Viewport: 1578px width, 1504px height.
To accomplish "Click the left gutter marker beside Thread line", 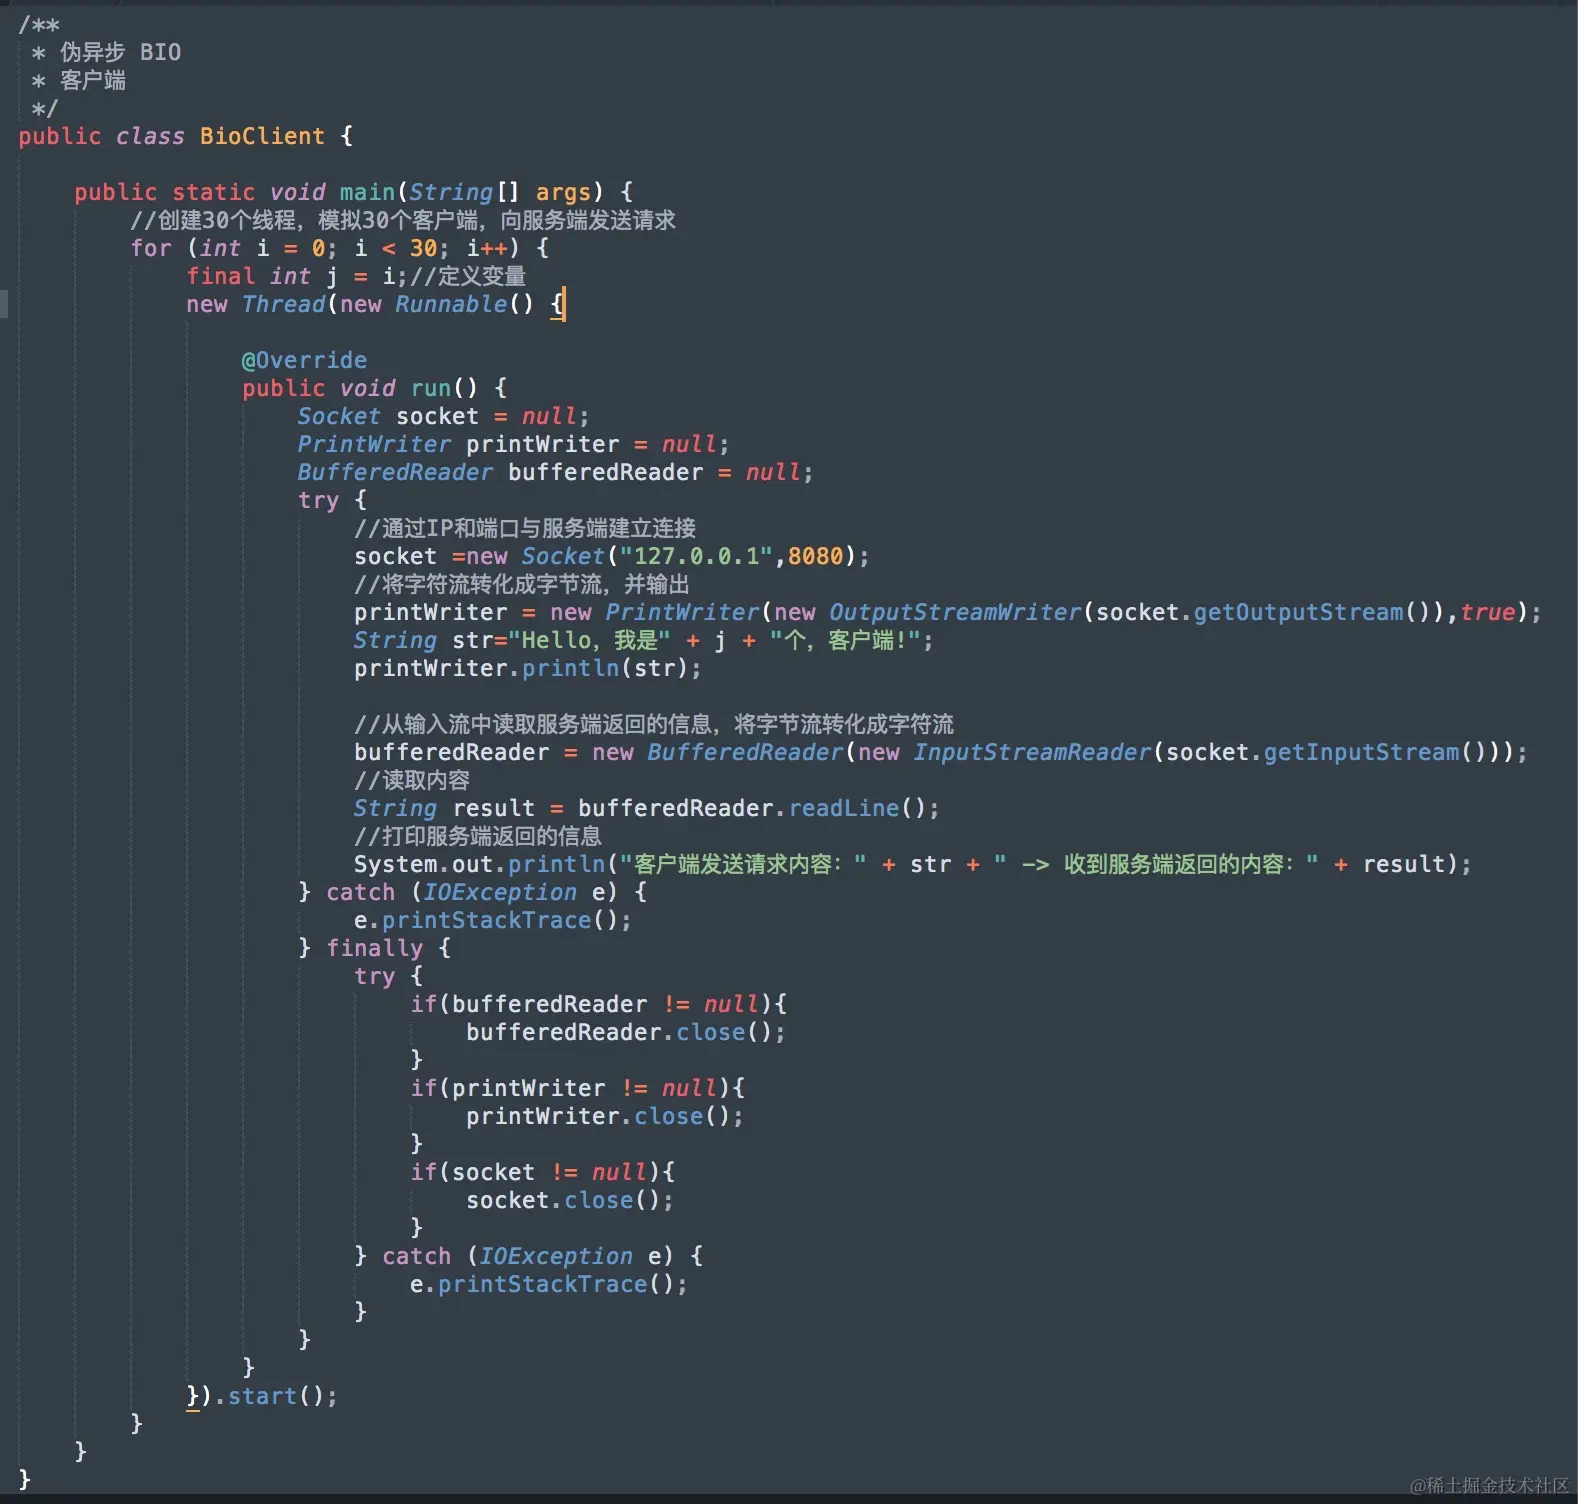I will pos(4,304).
